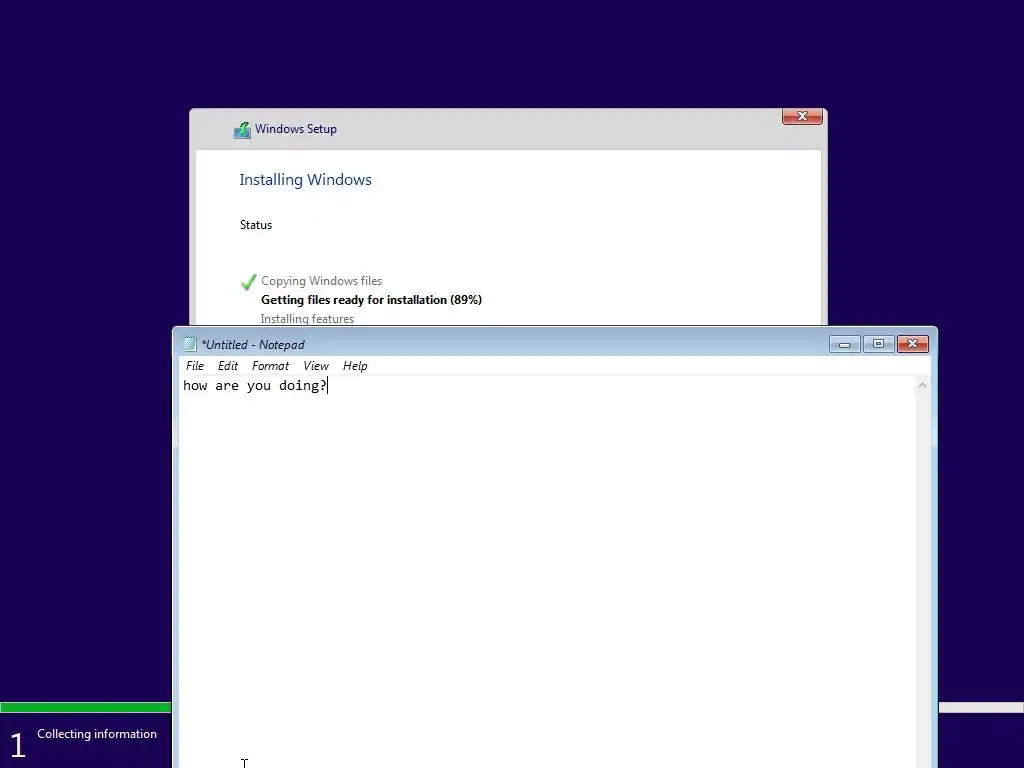1024x768 pixels.
Task: Click the 'Windows Setup' title text
Action: pyautogui.click(x=296, y=129)
